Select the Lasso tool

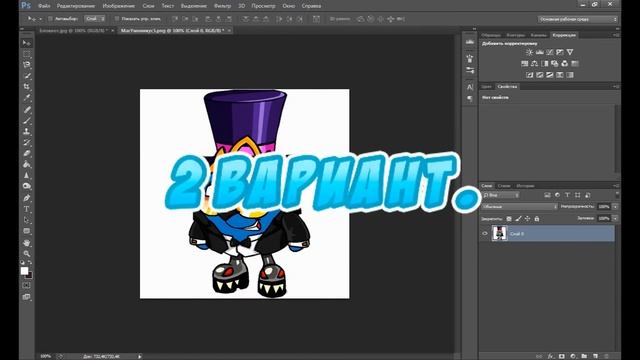[x=27, y=64]
